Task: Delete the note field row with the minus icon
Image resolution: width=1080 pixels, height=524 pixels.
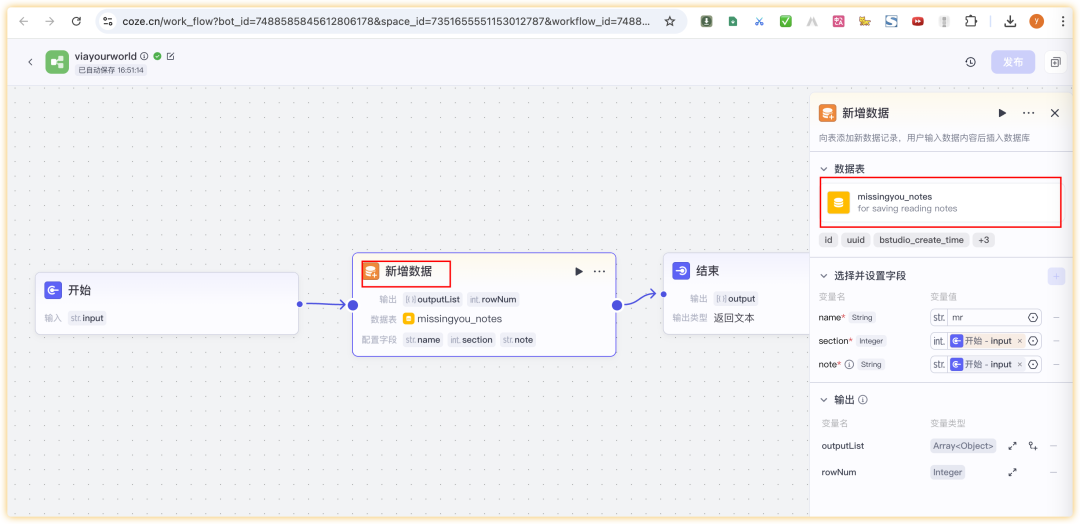Action: [x=1056, y=364]
